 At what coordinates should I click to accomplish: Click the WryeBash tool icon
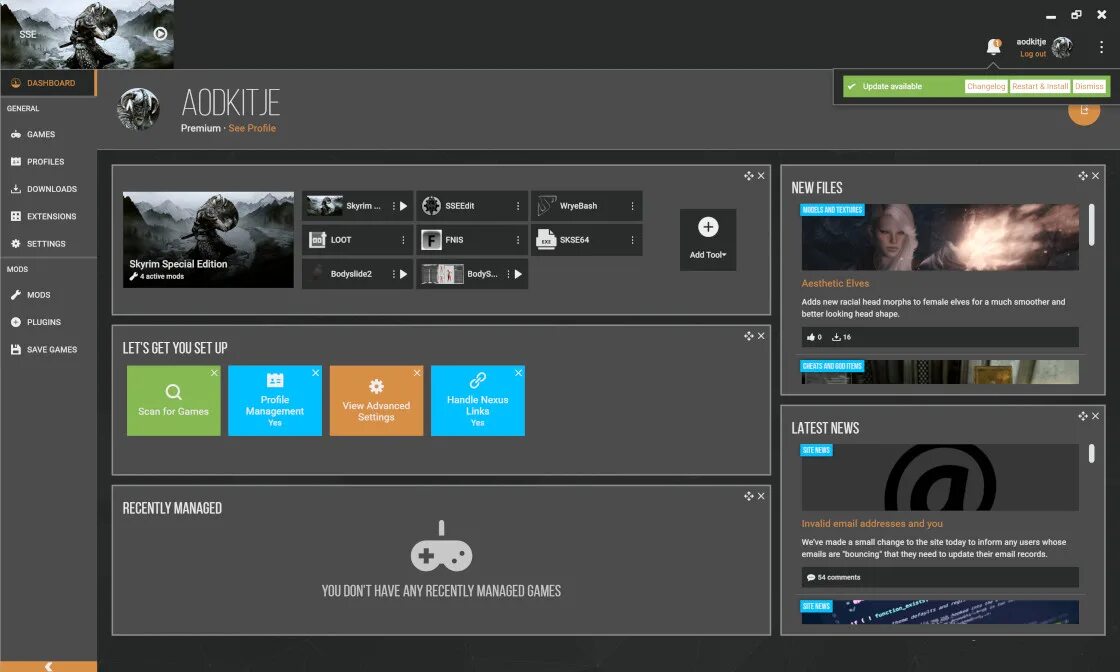click(545, 206)
